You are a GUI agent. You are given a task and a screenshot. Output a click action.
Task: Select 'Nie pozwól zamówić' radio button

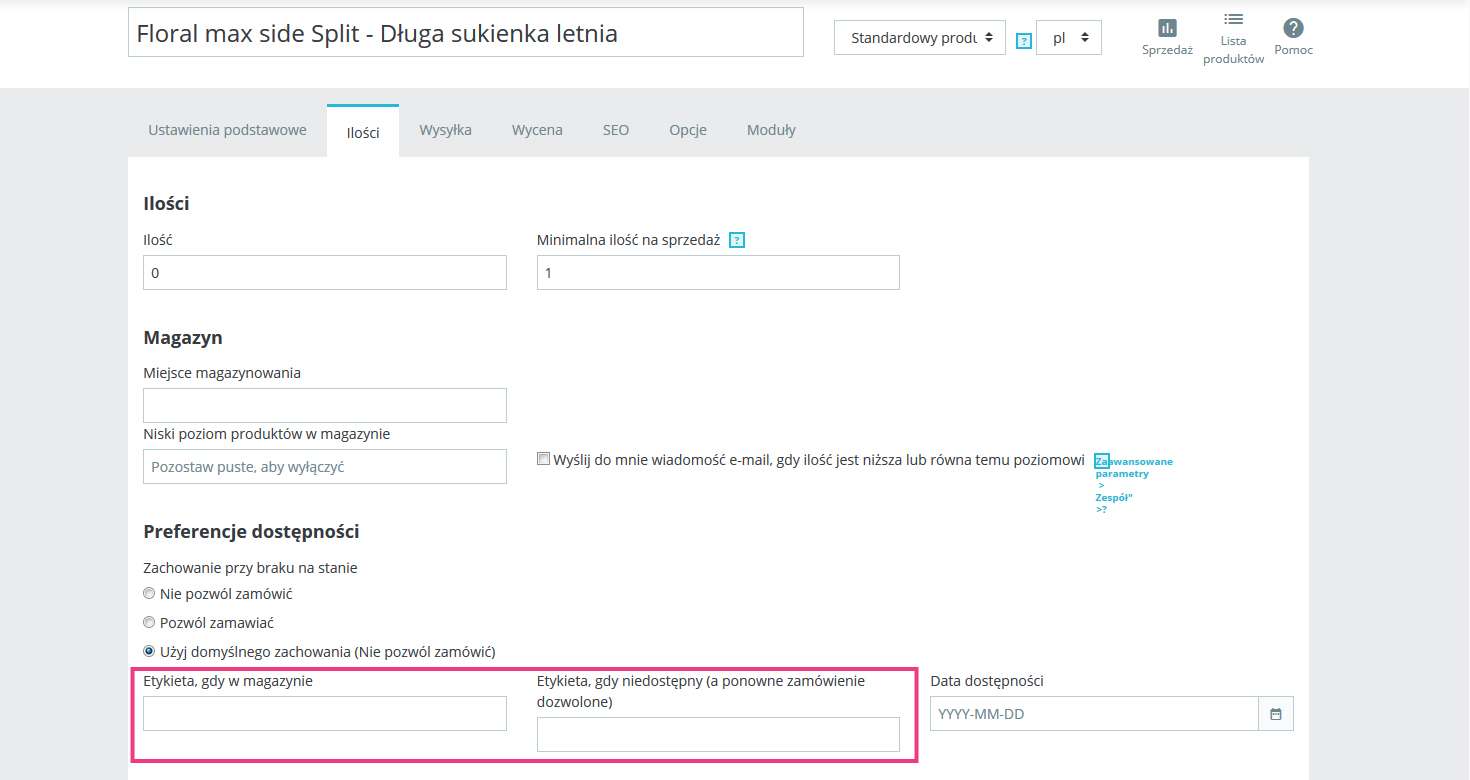(150, 594)
